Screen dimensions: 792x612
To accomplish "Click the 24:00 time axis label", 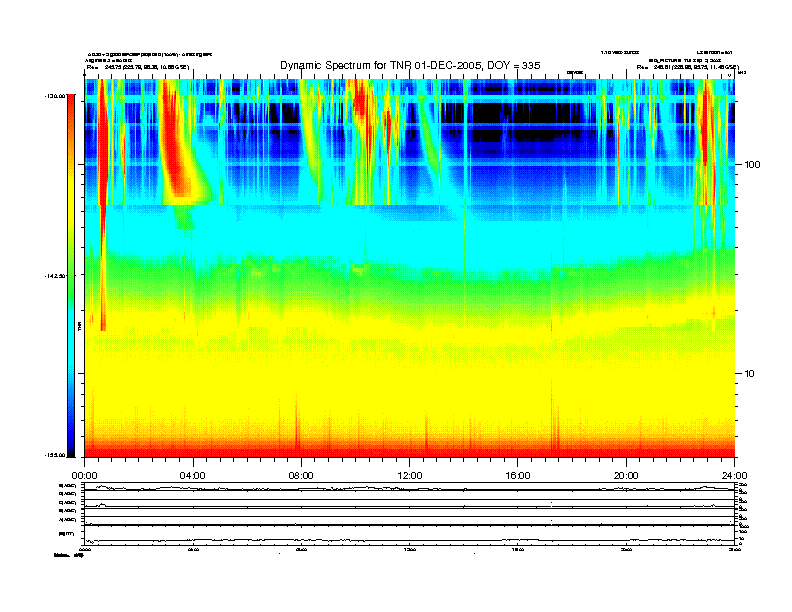I will pos(734,475).
